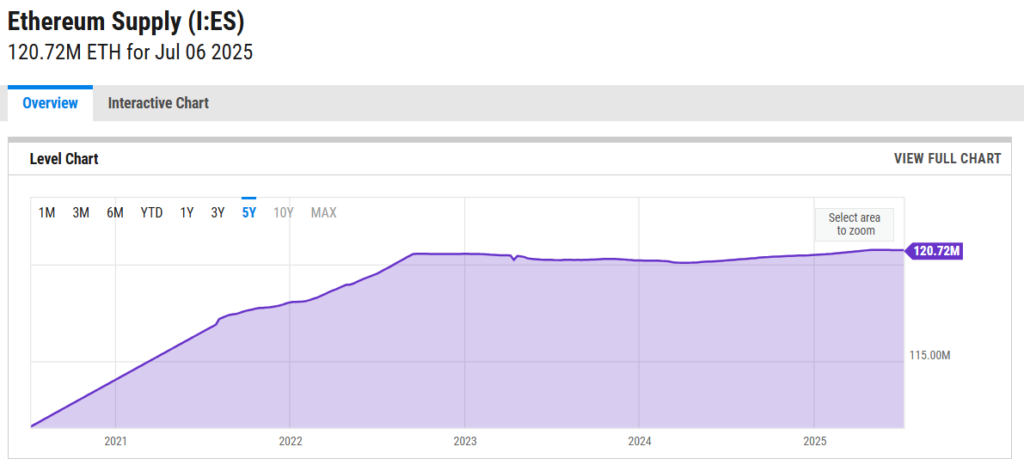
Task: Click the 115.00M y-axis label
Action: (x=929, y=355)
